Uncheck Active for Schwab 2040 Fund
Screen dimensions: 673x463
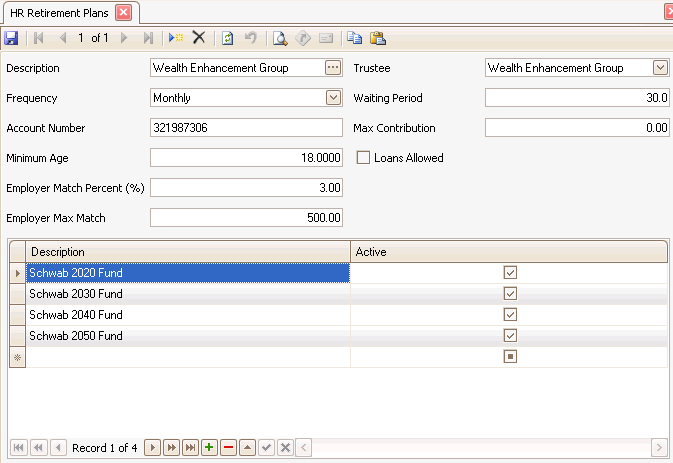click(x=510, y=315)
